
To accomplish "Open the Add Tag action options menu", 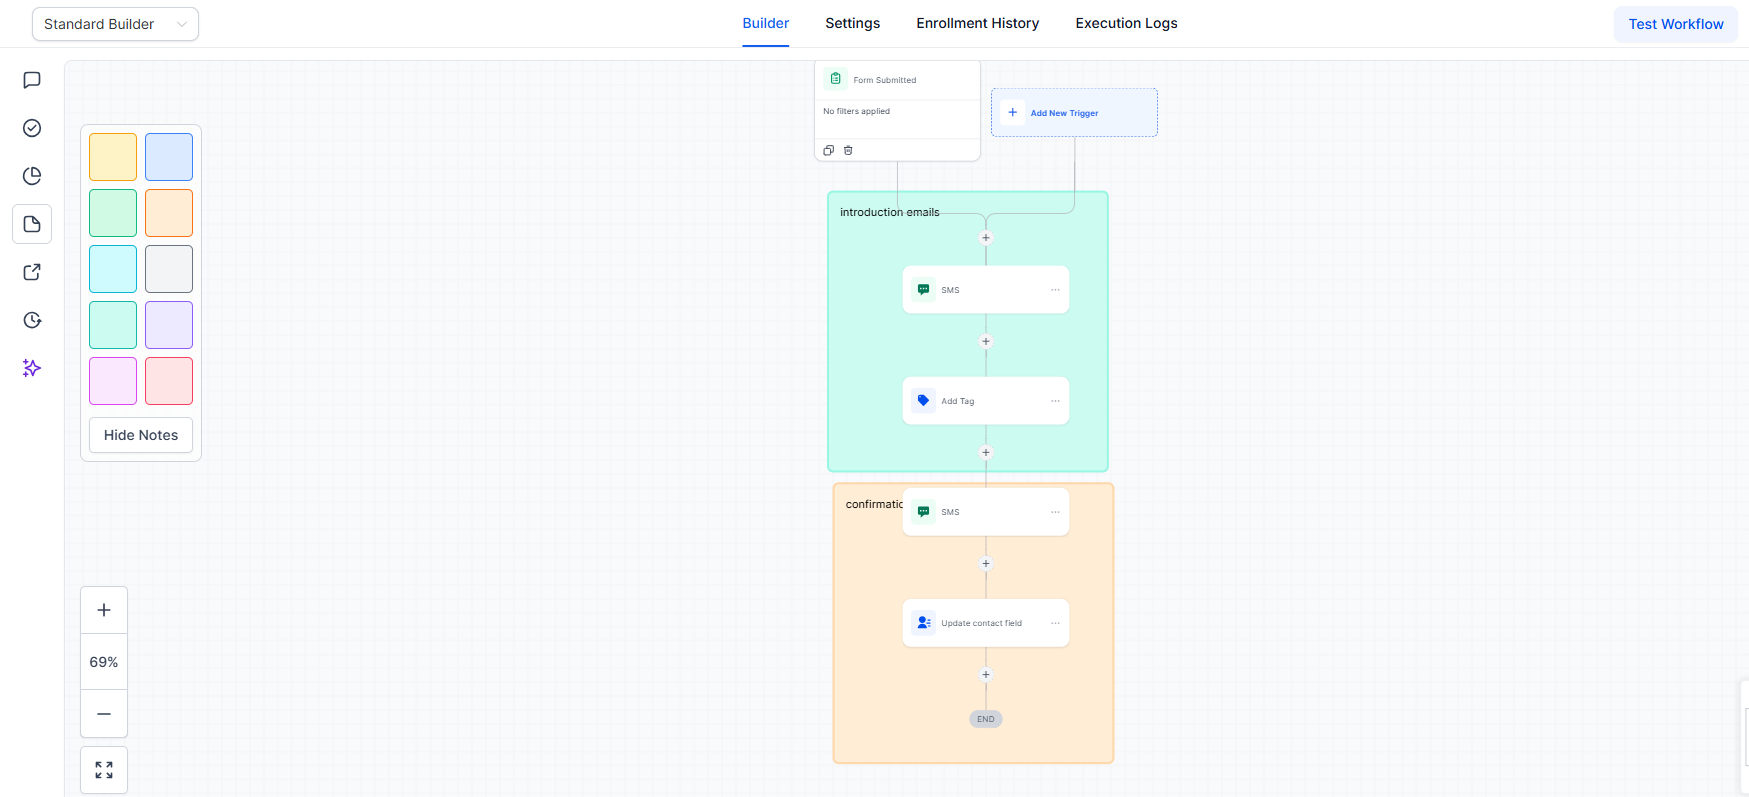I will coord(1055,401).
